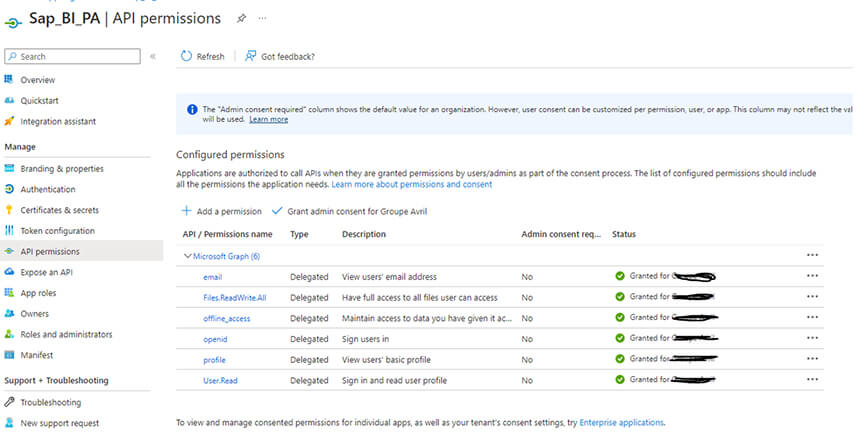The width and height of the screenshot is (857, 436).
Task: Open the more options menu for openid
Action: pos(812,338)
